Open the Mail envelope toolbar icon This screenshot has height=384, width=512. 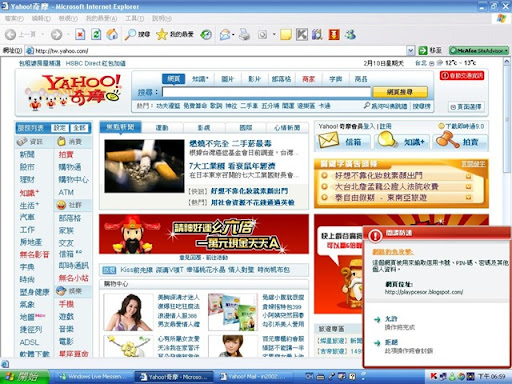tap(225, 34)
